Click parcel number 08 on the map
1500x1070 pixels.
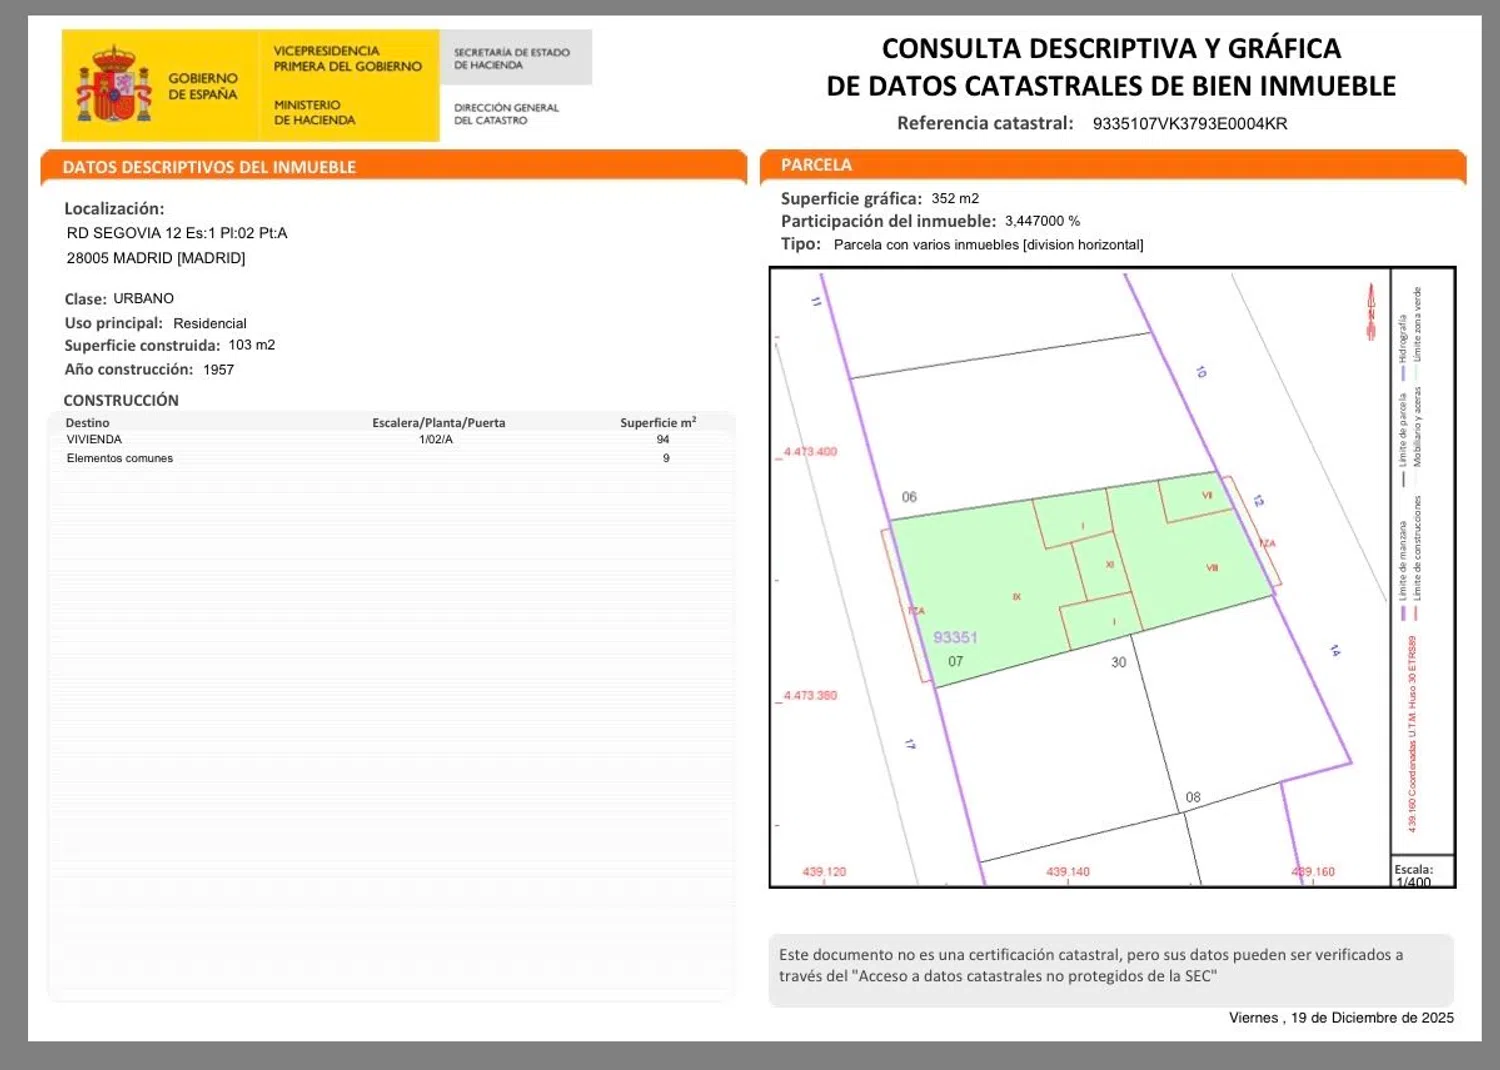[1193, 797]
